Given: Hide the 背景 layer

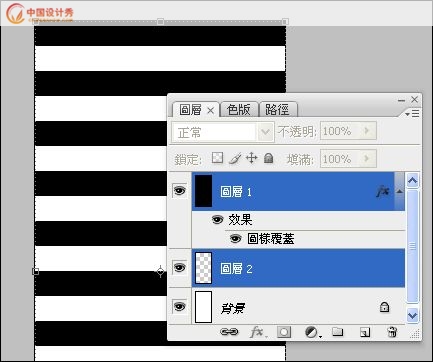Looking at the screenshot, I should [179, 307].
